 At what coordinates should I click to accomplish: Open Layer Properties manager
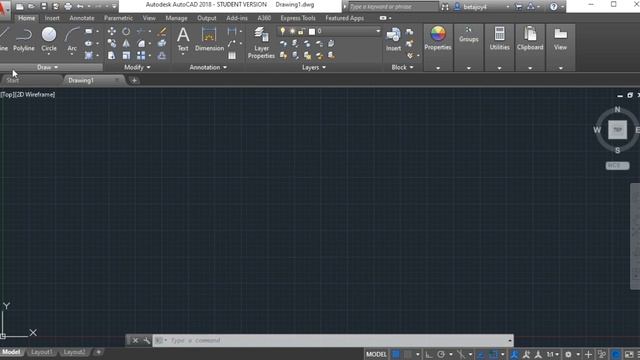click(261, 43)
